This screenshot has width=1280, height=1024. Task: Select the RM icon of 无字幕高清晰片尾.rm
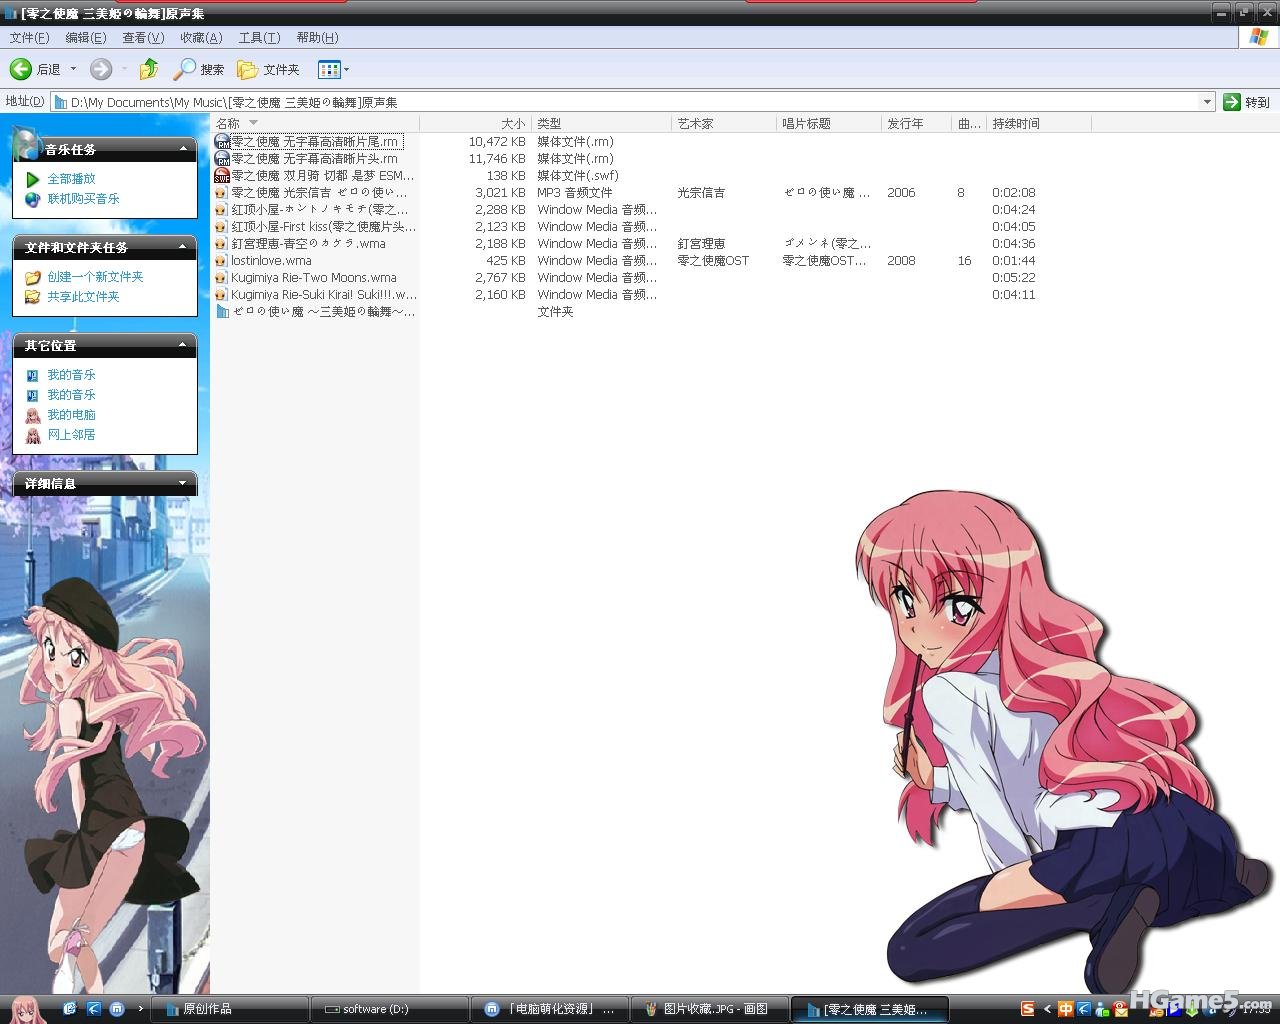(x=222, y=142)
